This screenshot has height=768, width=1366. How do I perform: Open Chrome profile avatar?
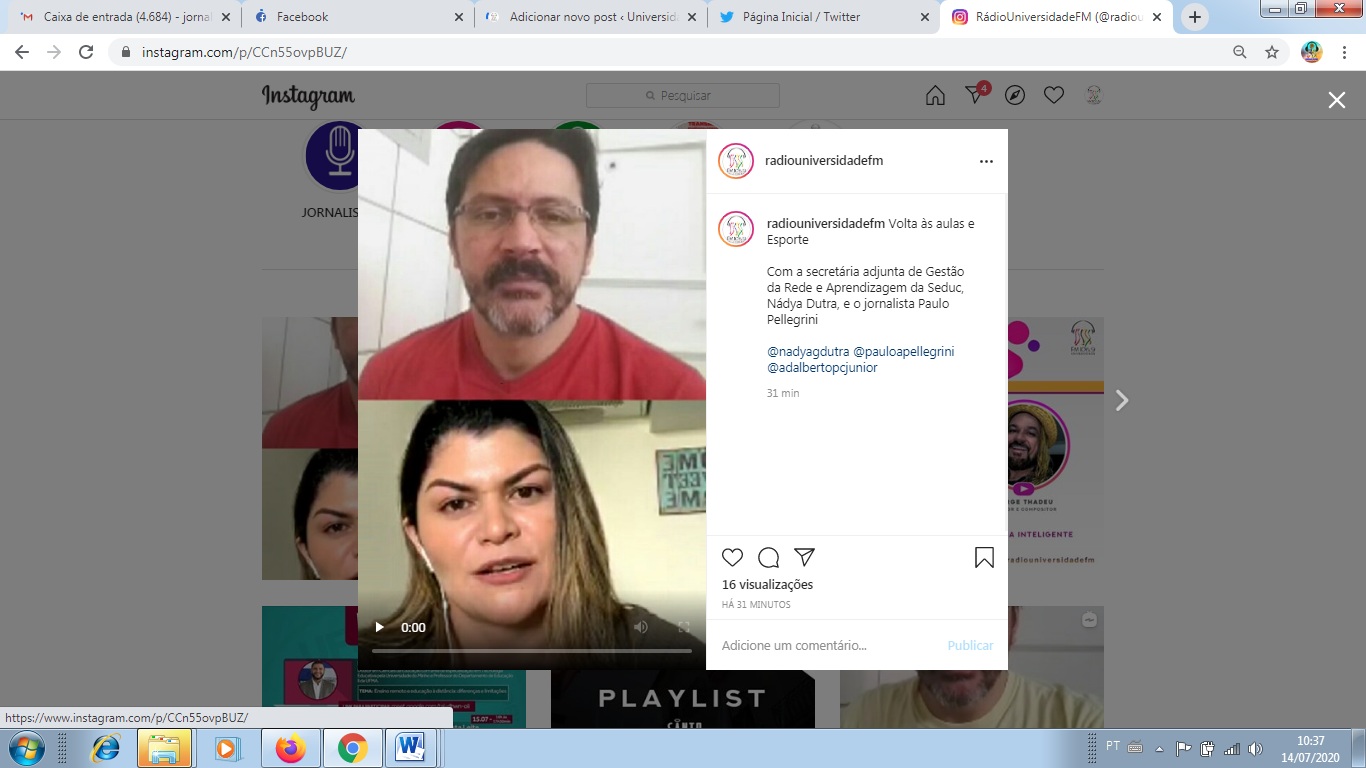1312,52
